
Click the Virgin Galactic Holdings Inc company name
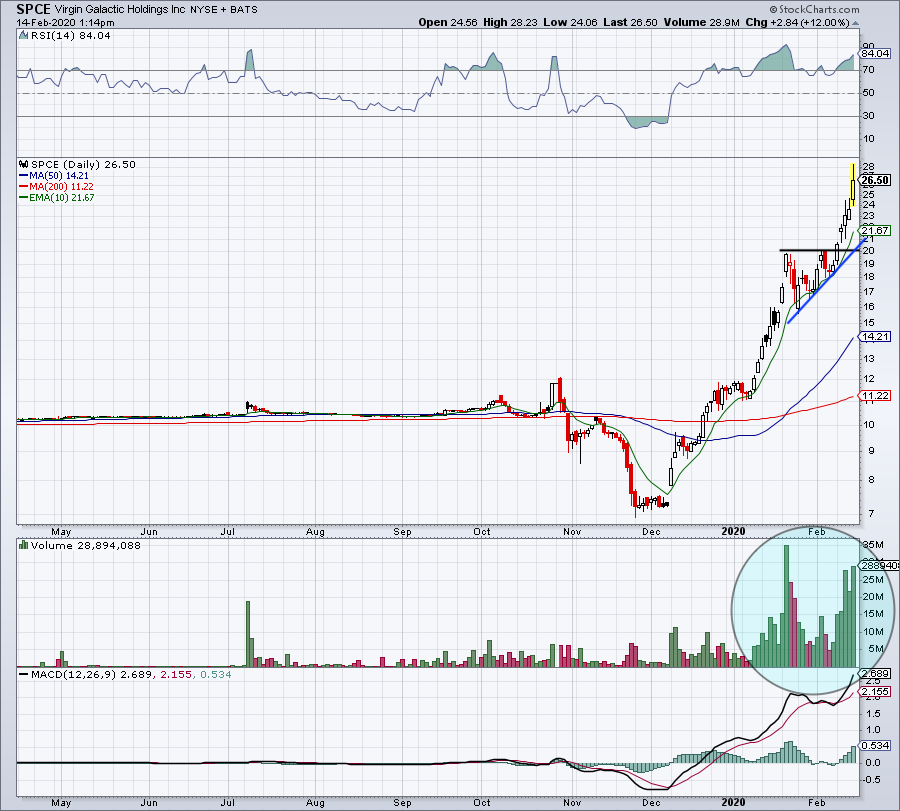click(x=120, y=10)
